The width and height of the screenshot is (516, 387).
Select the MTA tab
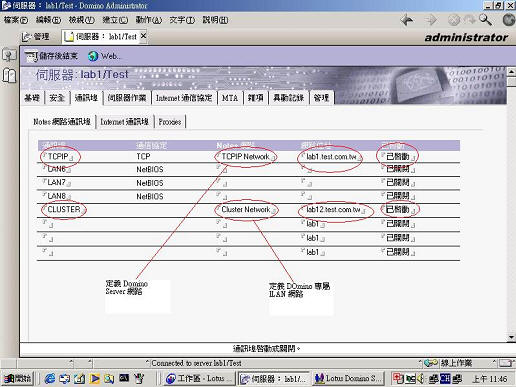[x=230, y=98]
